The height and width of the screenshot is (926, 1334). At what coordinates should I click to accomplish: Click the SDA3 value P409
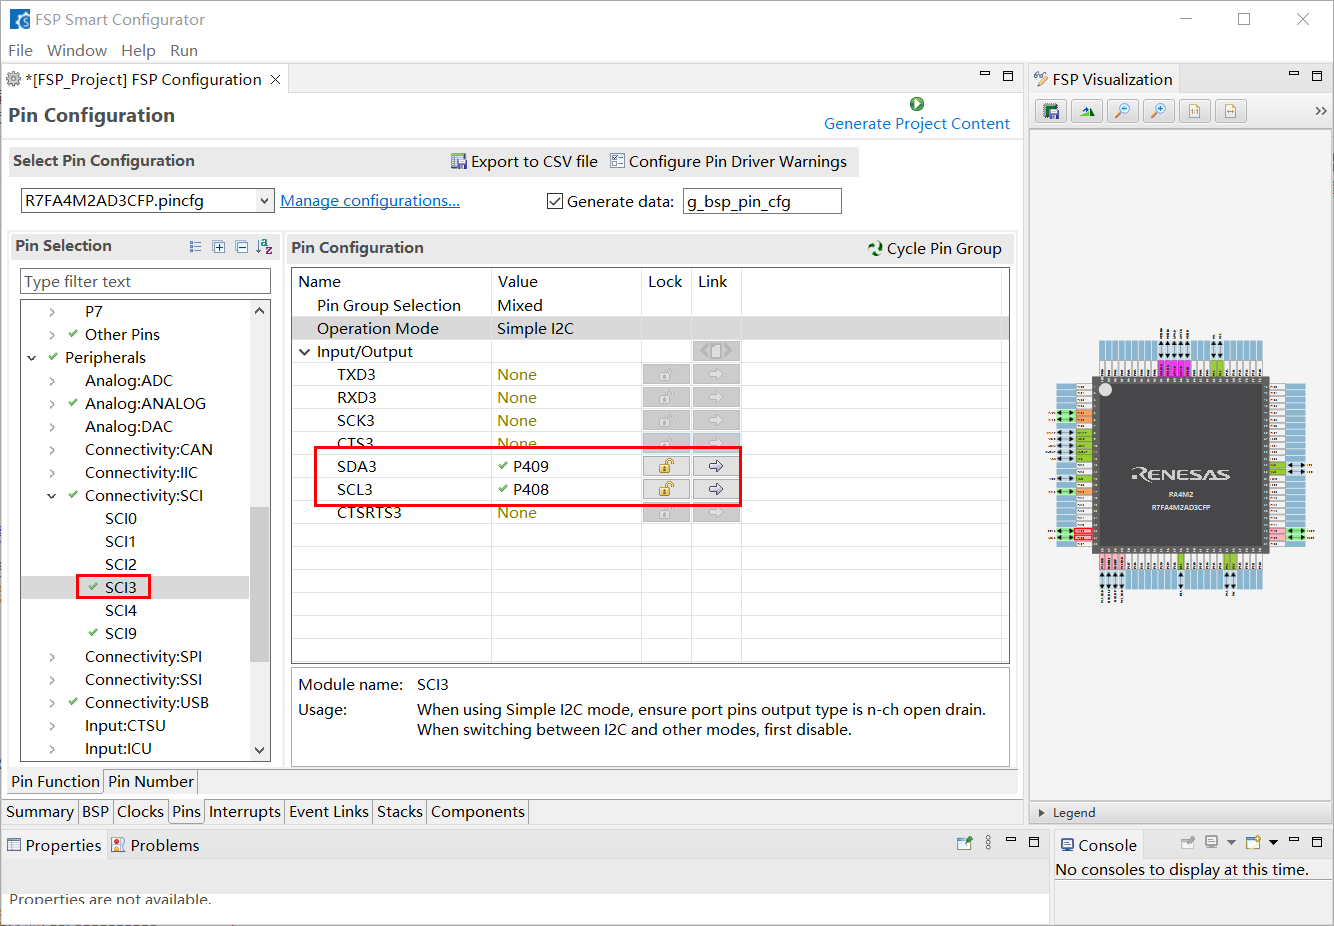[x=531, y=466]
